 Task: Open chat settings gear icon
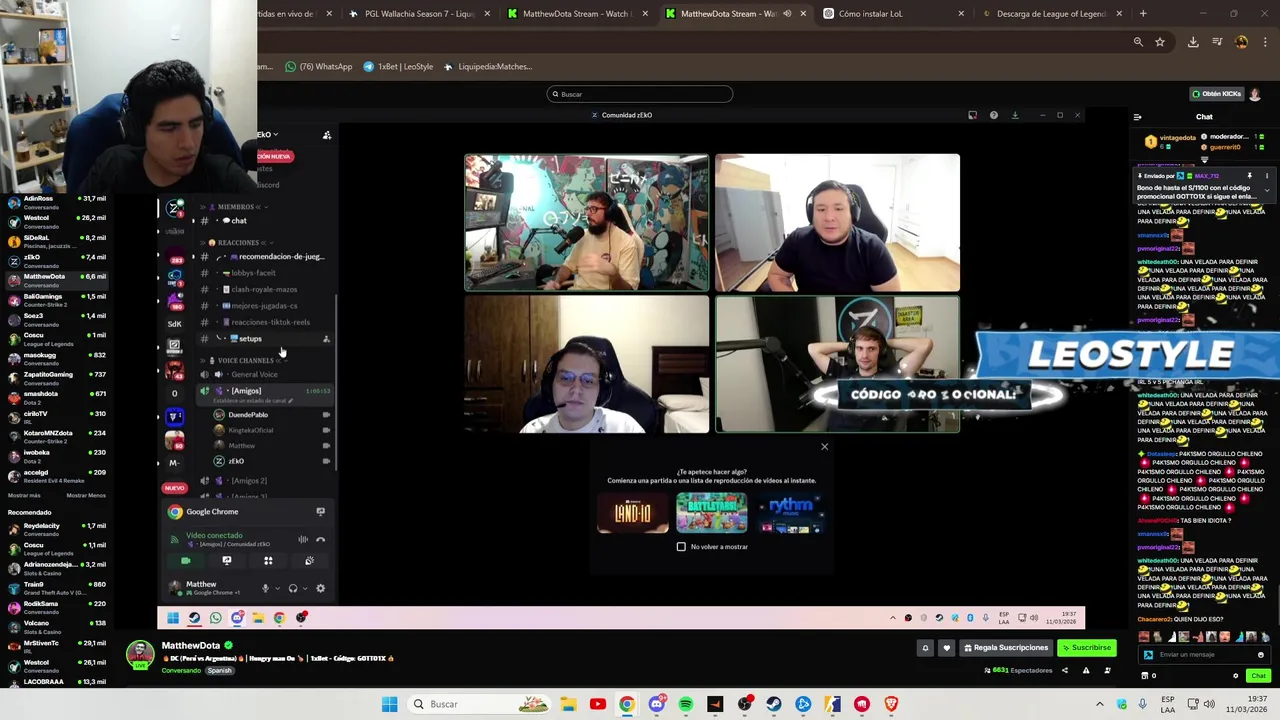tap(1235, 676)
